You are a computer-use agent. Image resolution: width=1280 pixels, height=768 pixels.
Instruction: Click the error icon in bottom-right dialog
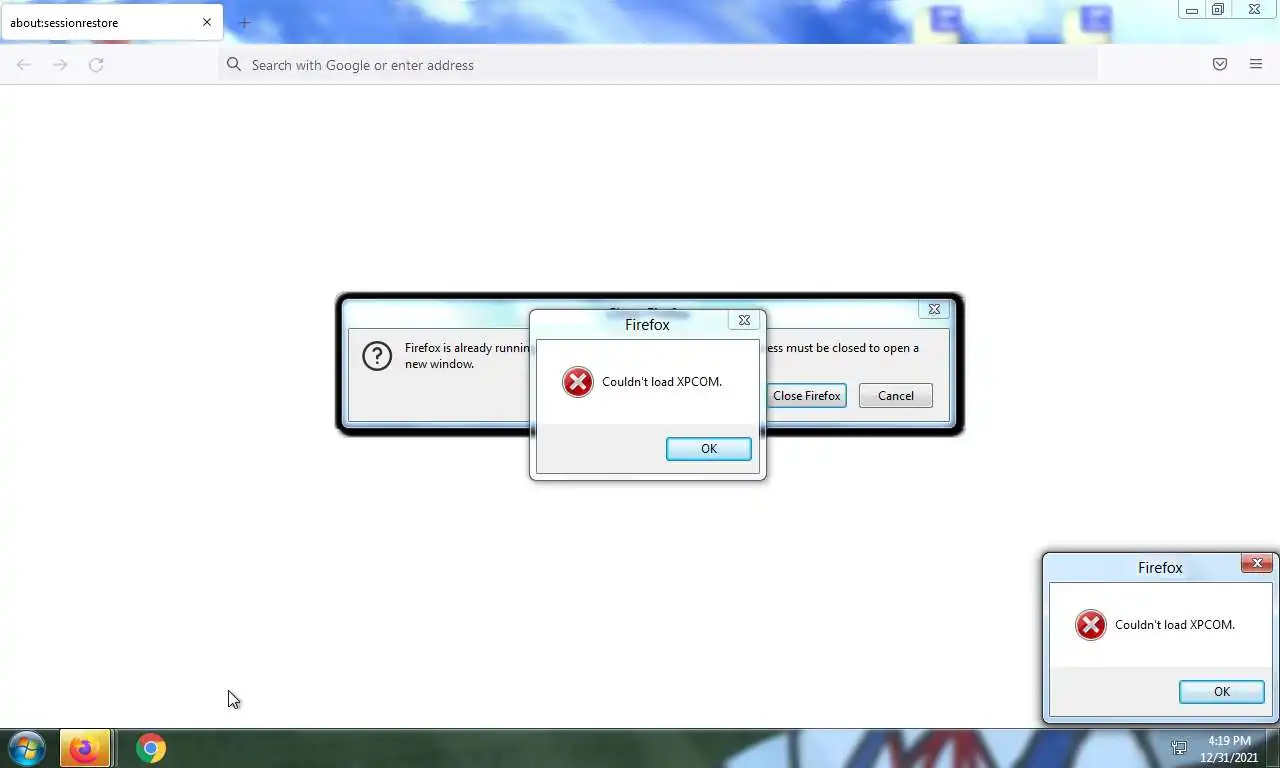click(x=1091, y=625)
